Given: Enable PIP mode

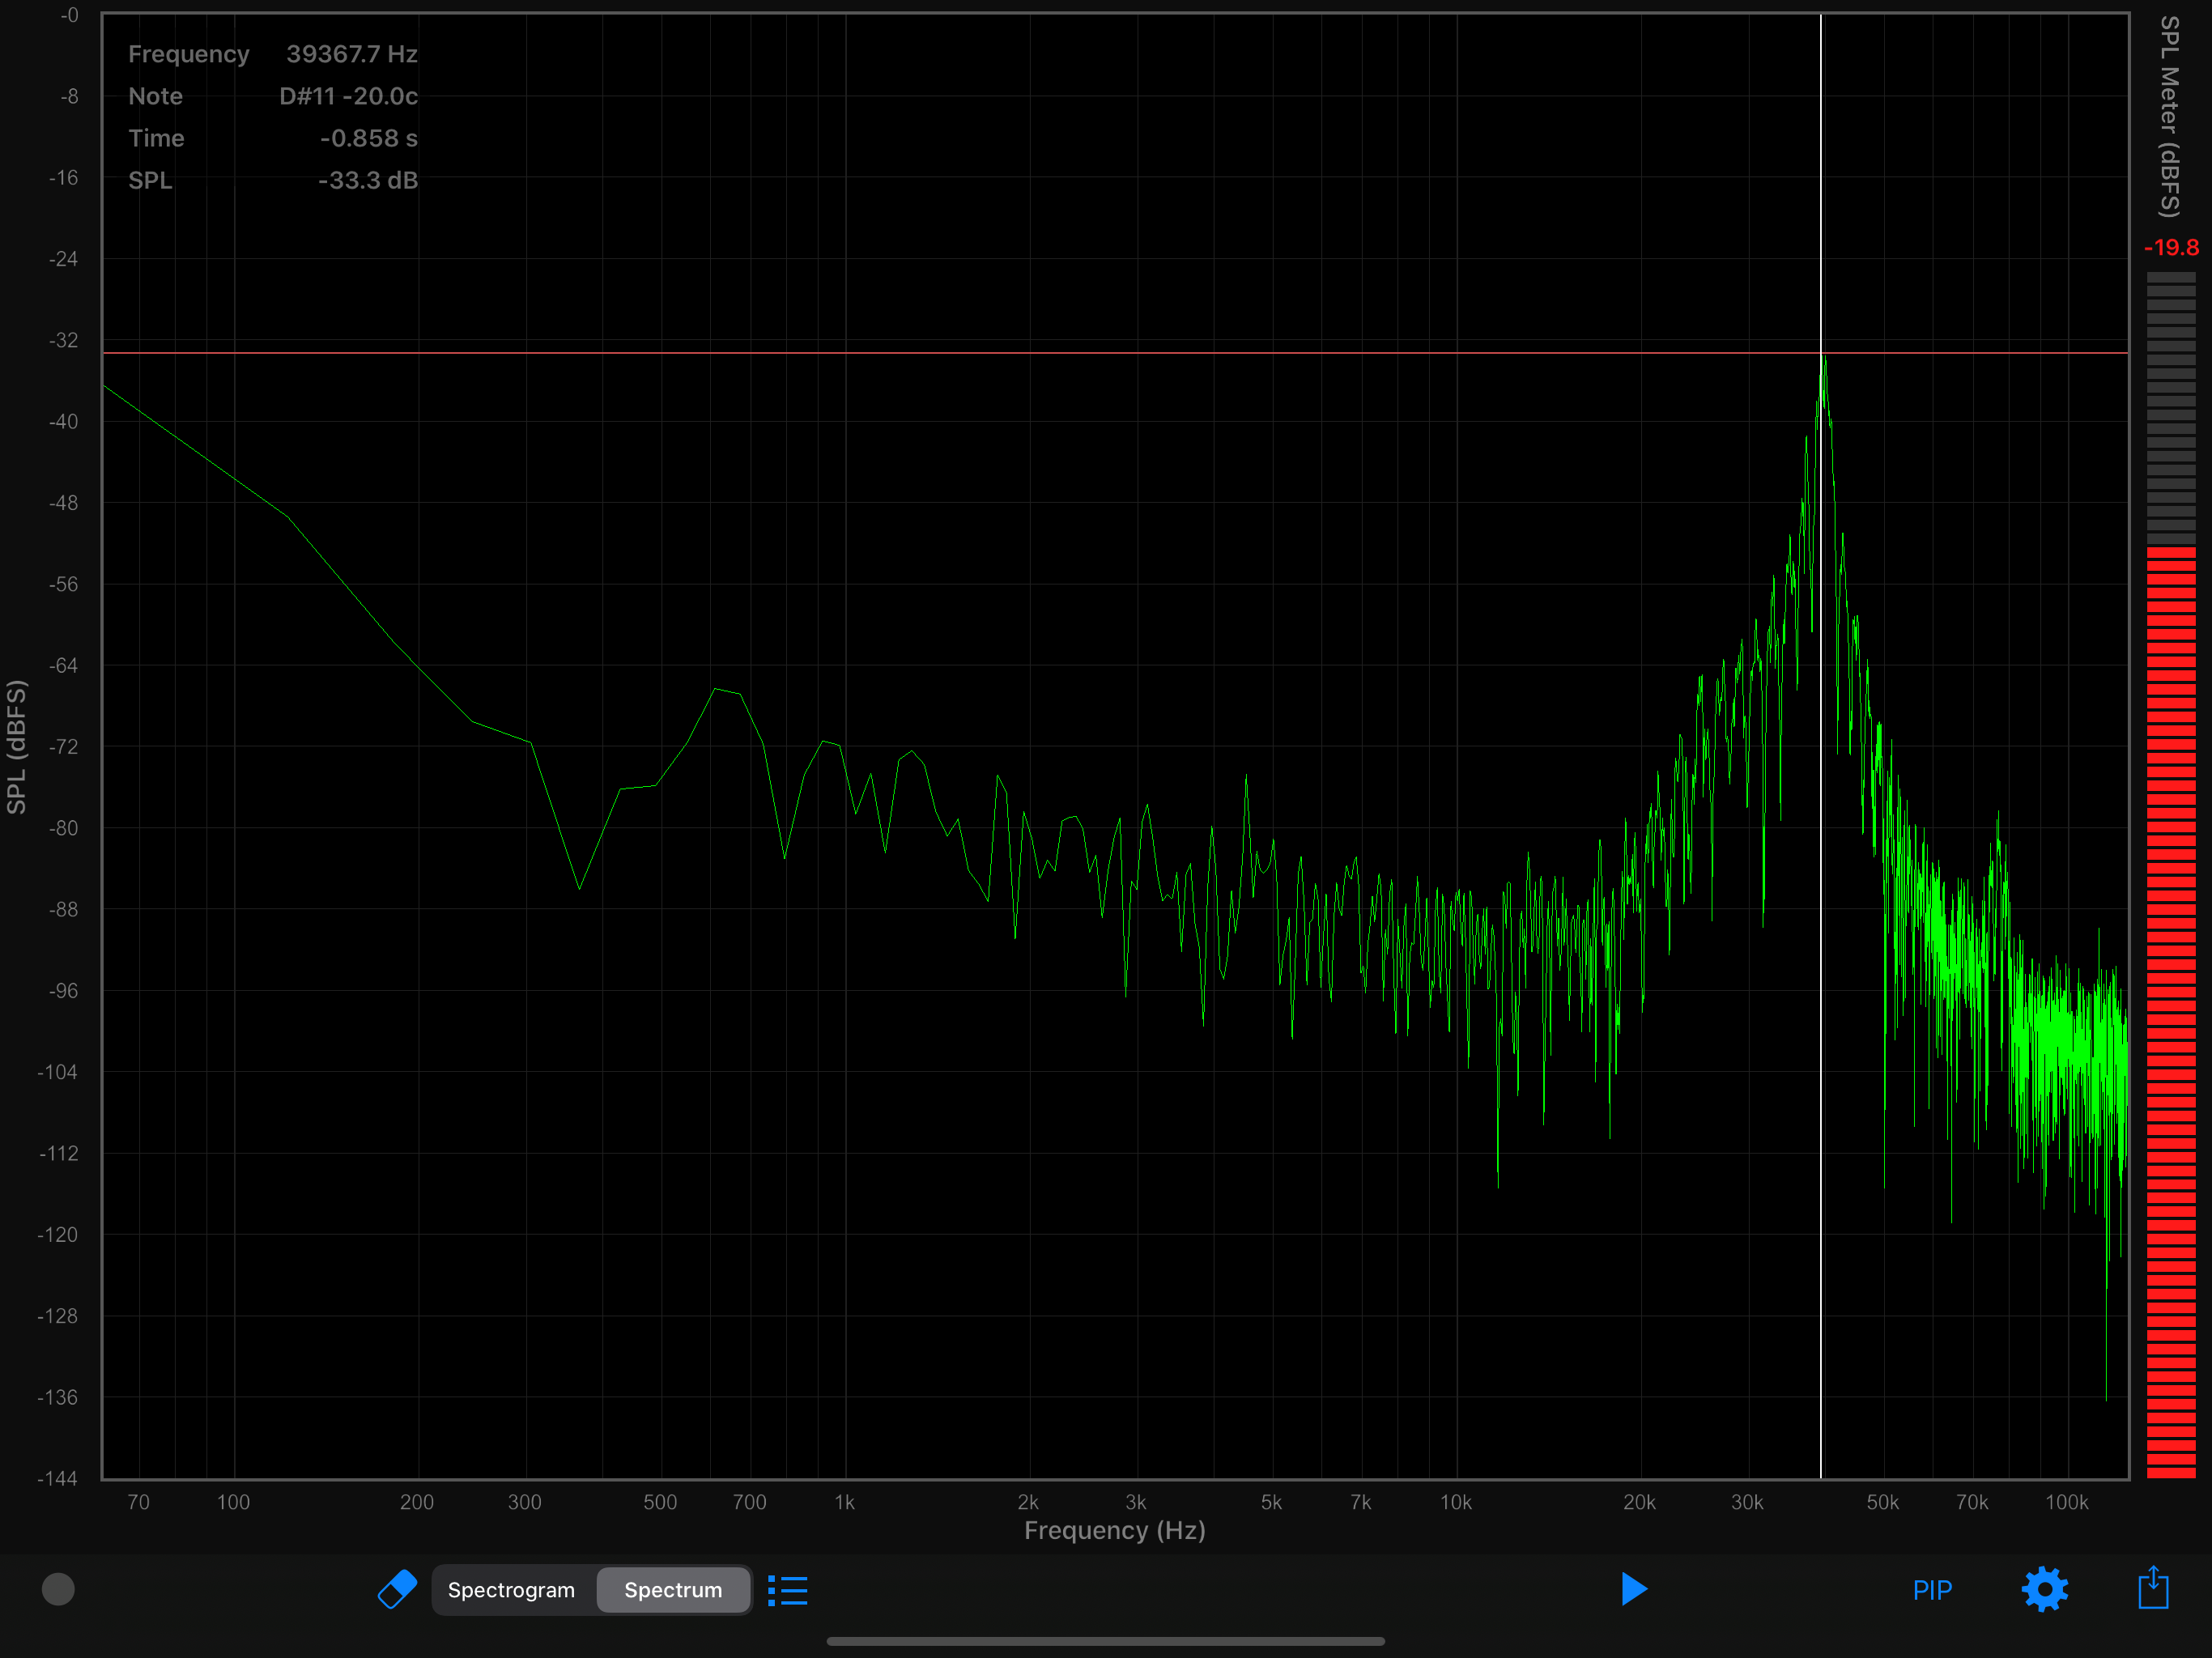Looking at the screenshot, I should pos(1931,1590).
